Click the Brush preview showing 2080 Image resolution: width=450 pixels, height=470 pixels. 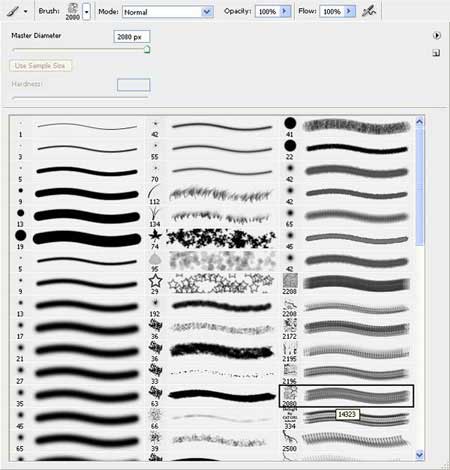pyautogui.click(x=73, y=12)
